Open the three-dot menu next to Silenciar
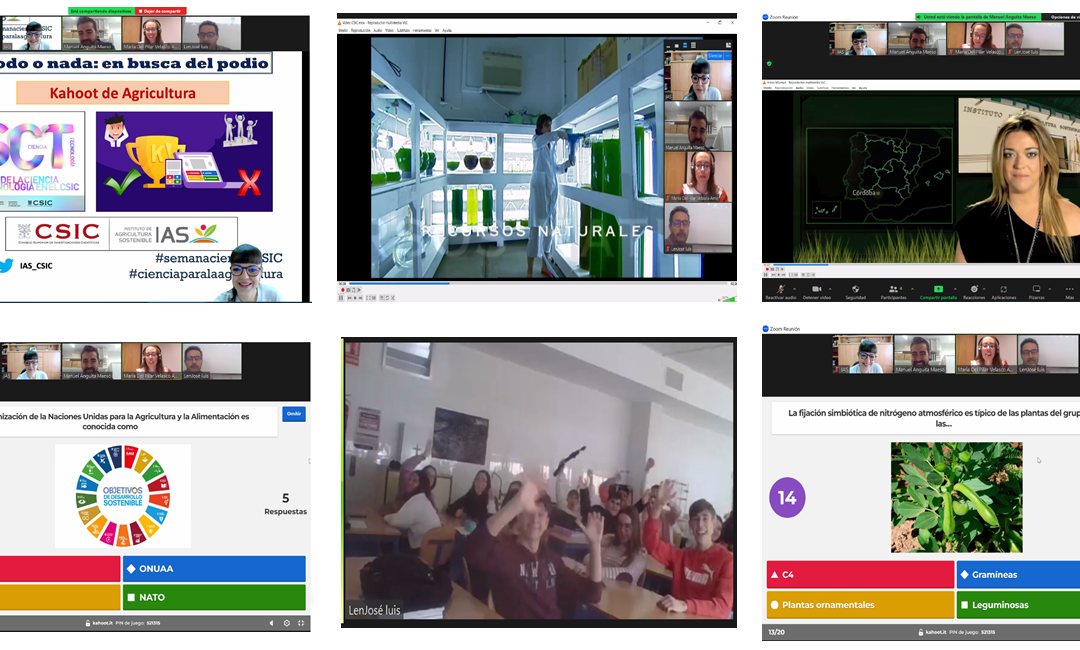 click(728, 56)
